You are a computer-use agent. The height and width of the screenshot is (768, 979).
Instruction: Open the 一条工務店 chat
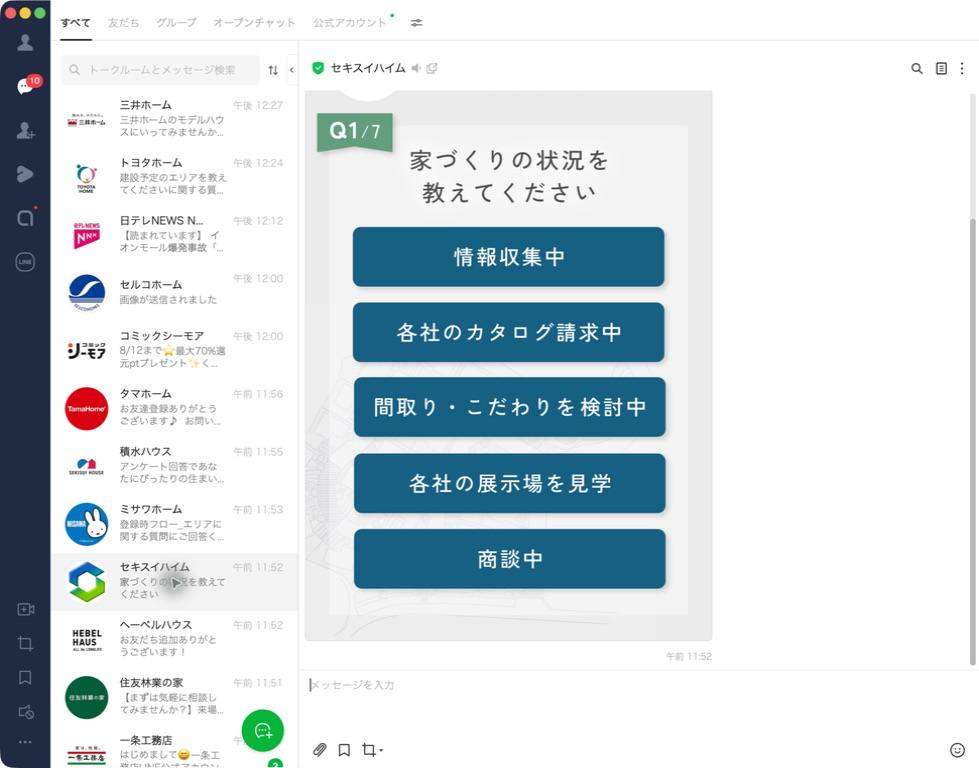pyautogui.click(x=174, y=749)
